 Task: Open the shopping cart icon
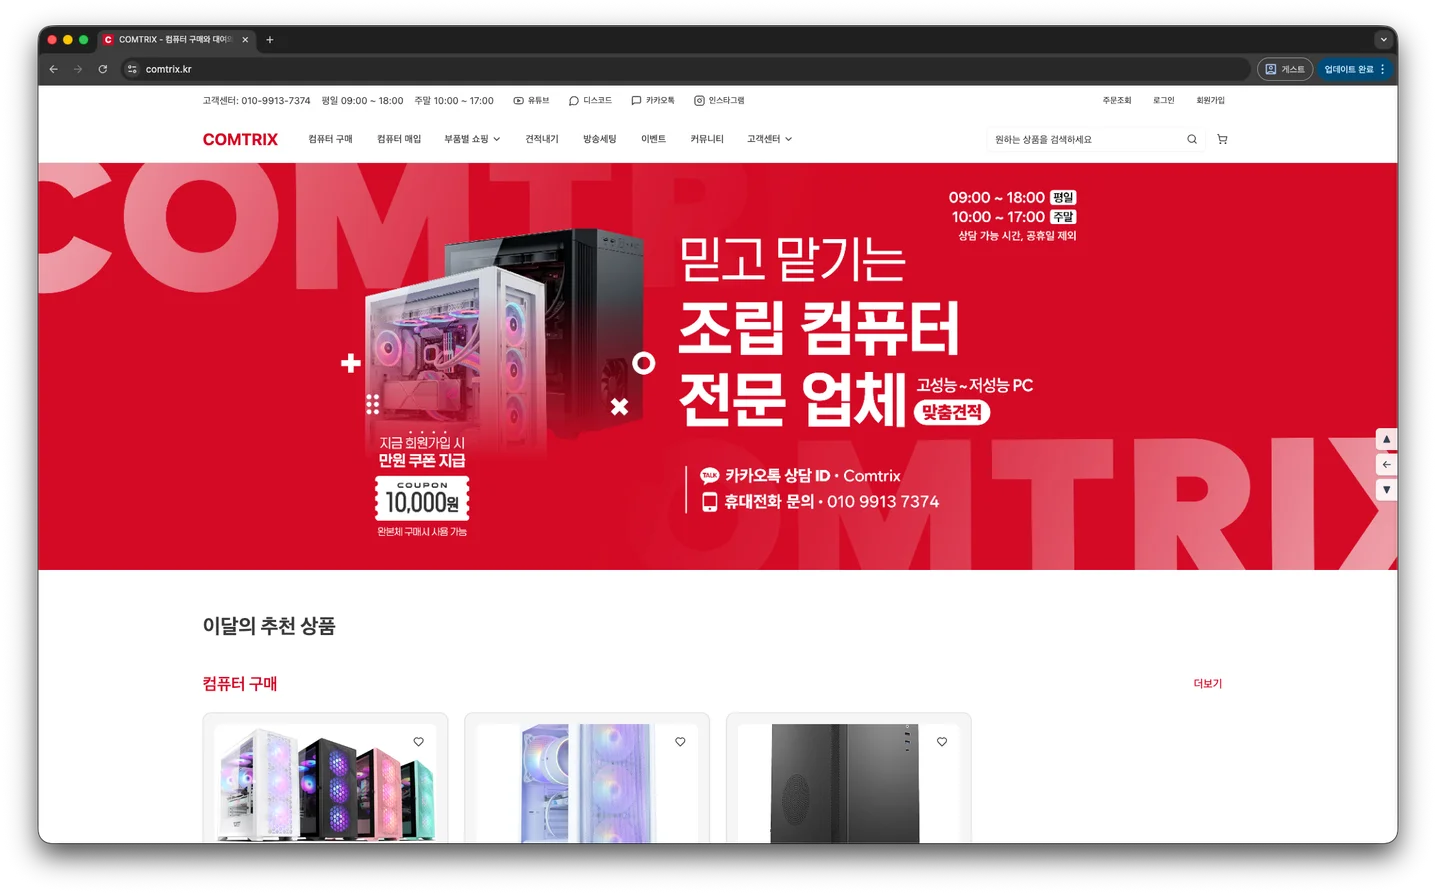pos(1222,139)
